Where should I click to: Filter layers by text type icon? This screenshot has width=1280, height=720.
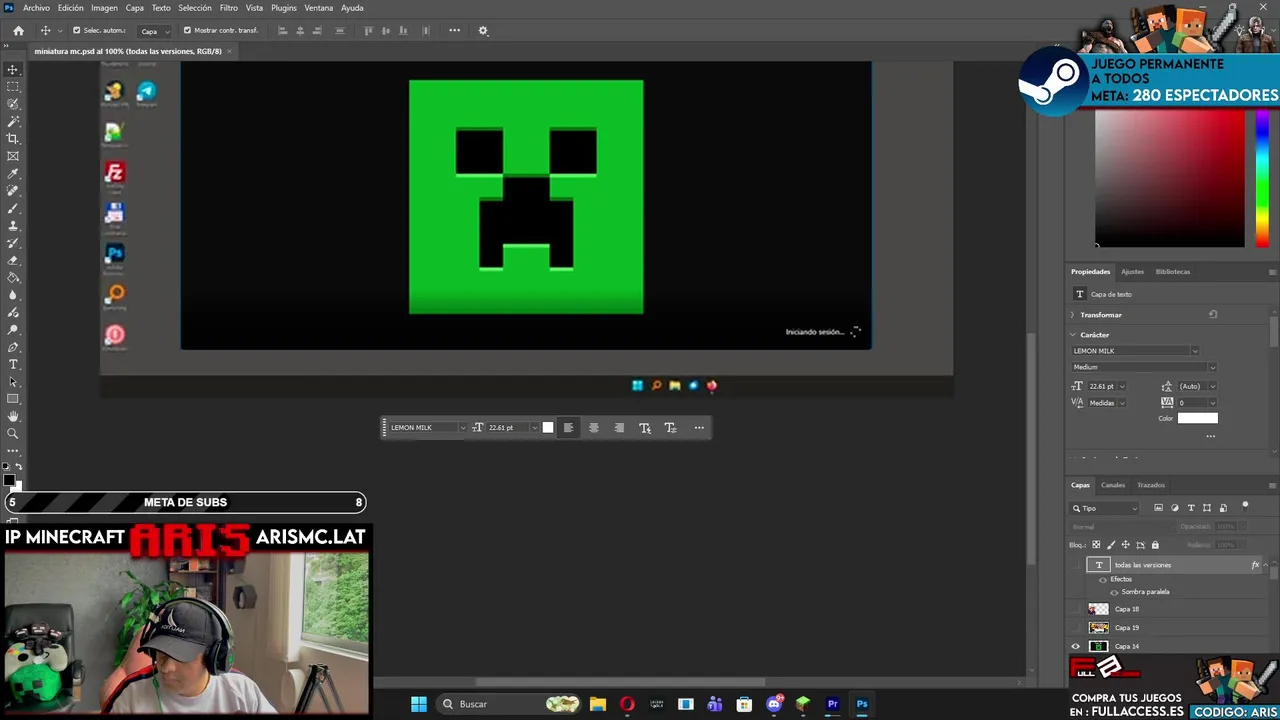click(1190, 508)
